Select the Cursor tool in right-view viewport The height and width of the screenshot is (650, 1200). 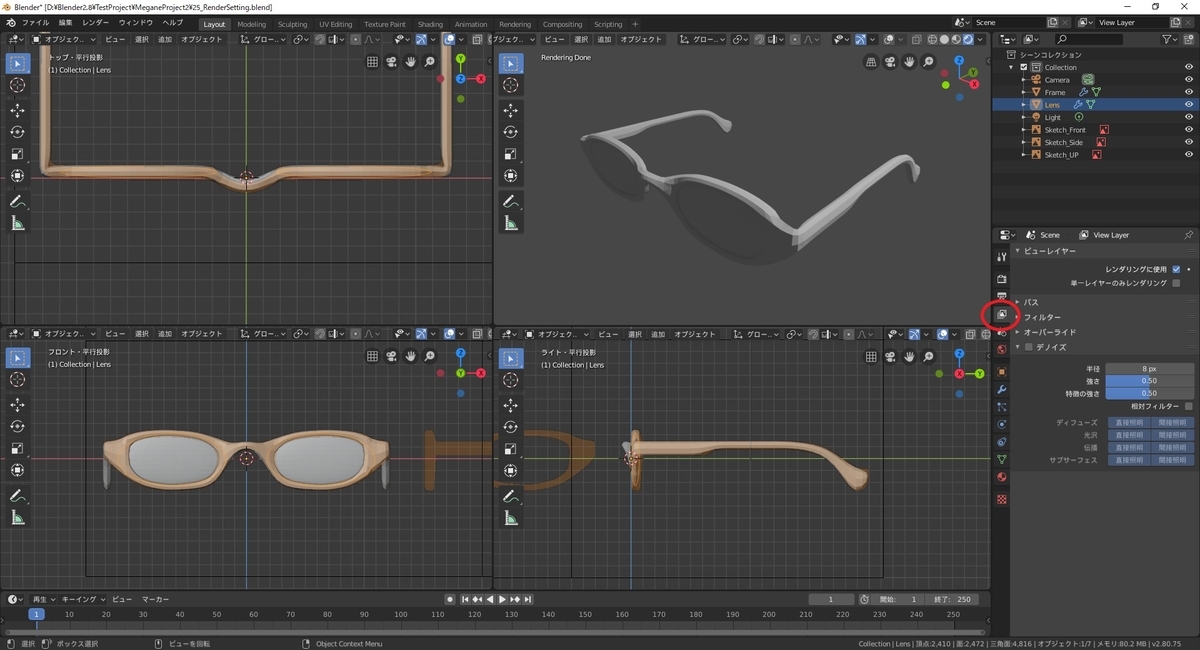(511, 380)
